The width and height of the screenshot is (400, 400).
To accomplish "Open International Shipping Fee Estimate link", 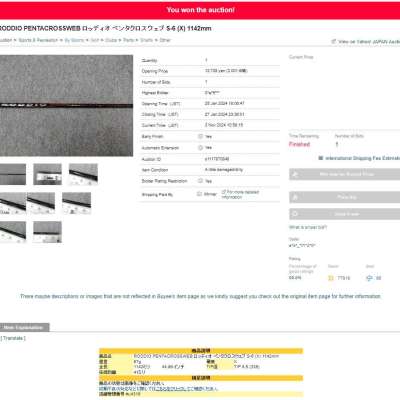I will tap(362, 158).
